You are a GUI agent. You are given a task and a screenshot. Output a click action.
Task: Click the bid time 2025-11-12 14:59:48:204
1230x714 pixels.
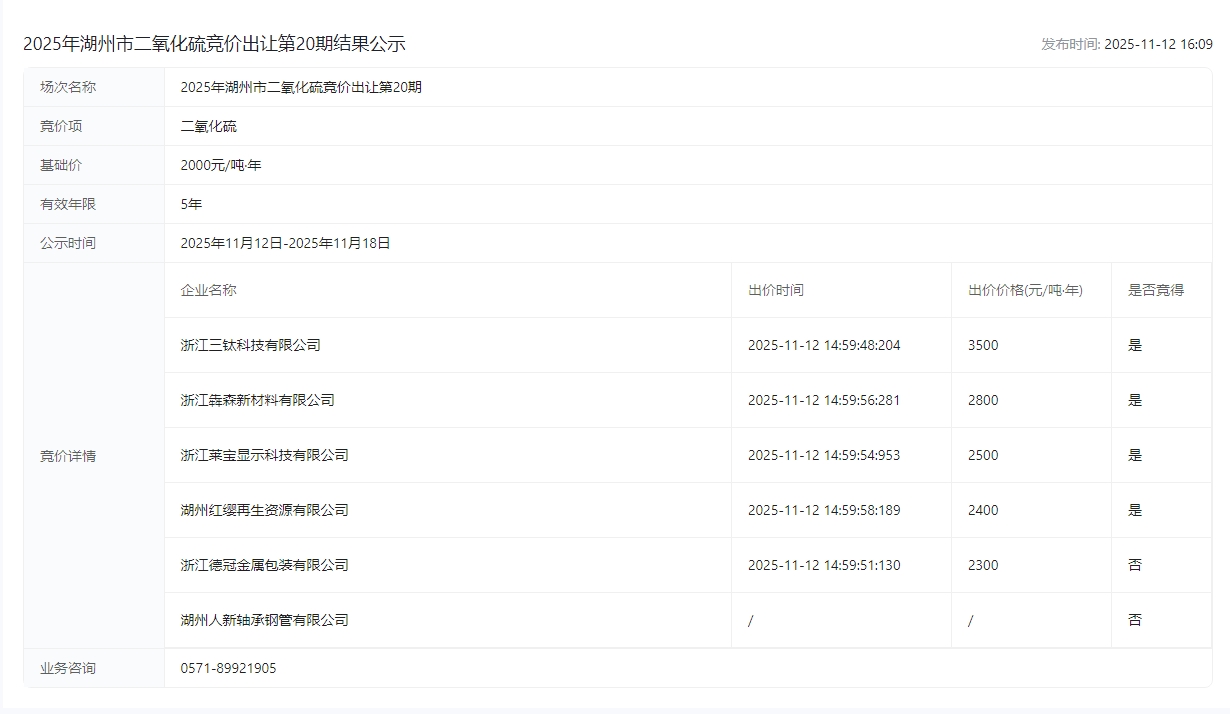point(824,345)
